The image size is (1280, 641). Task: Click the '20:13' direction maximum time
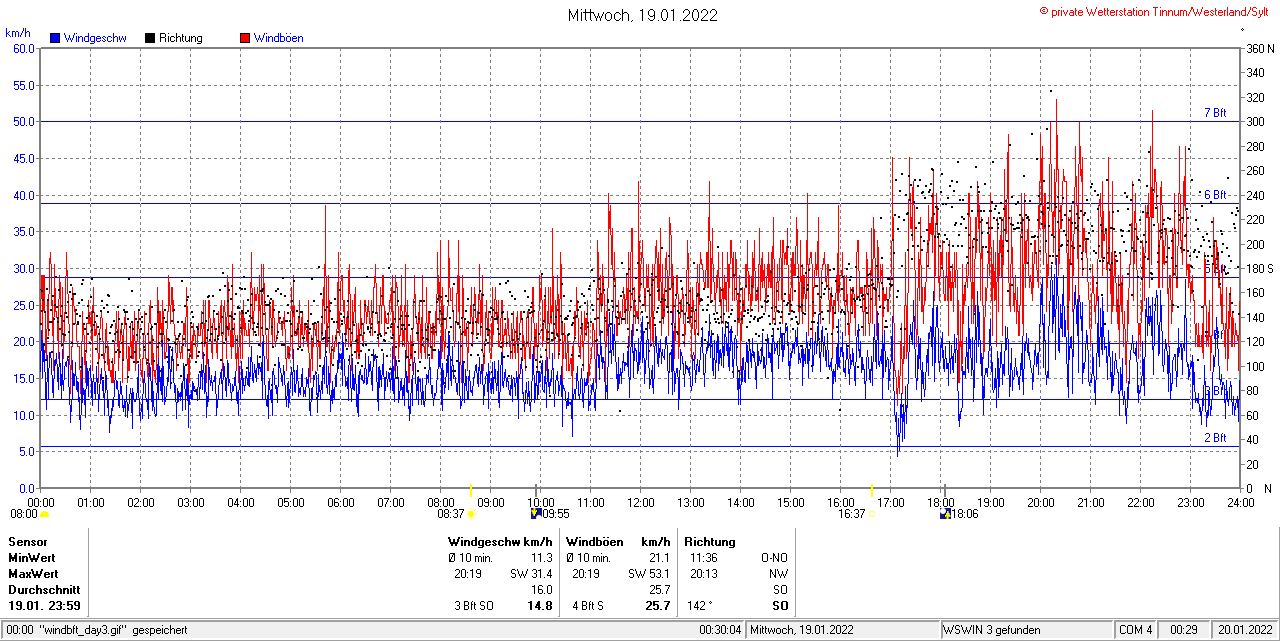(x=703, y=574)
